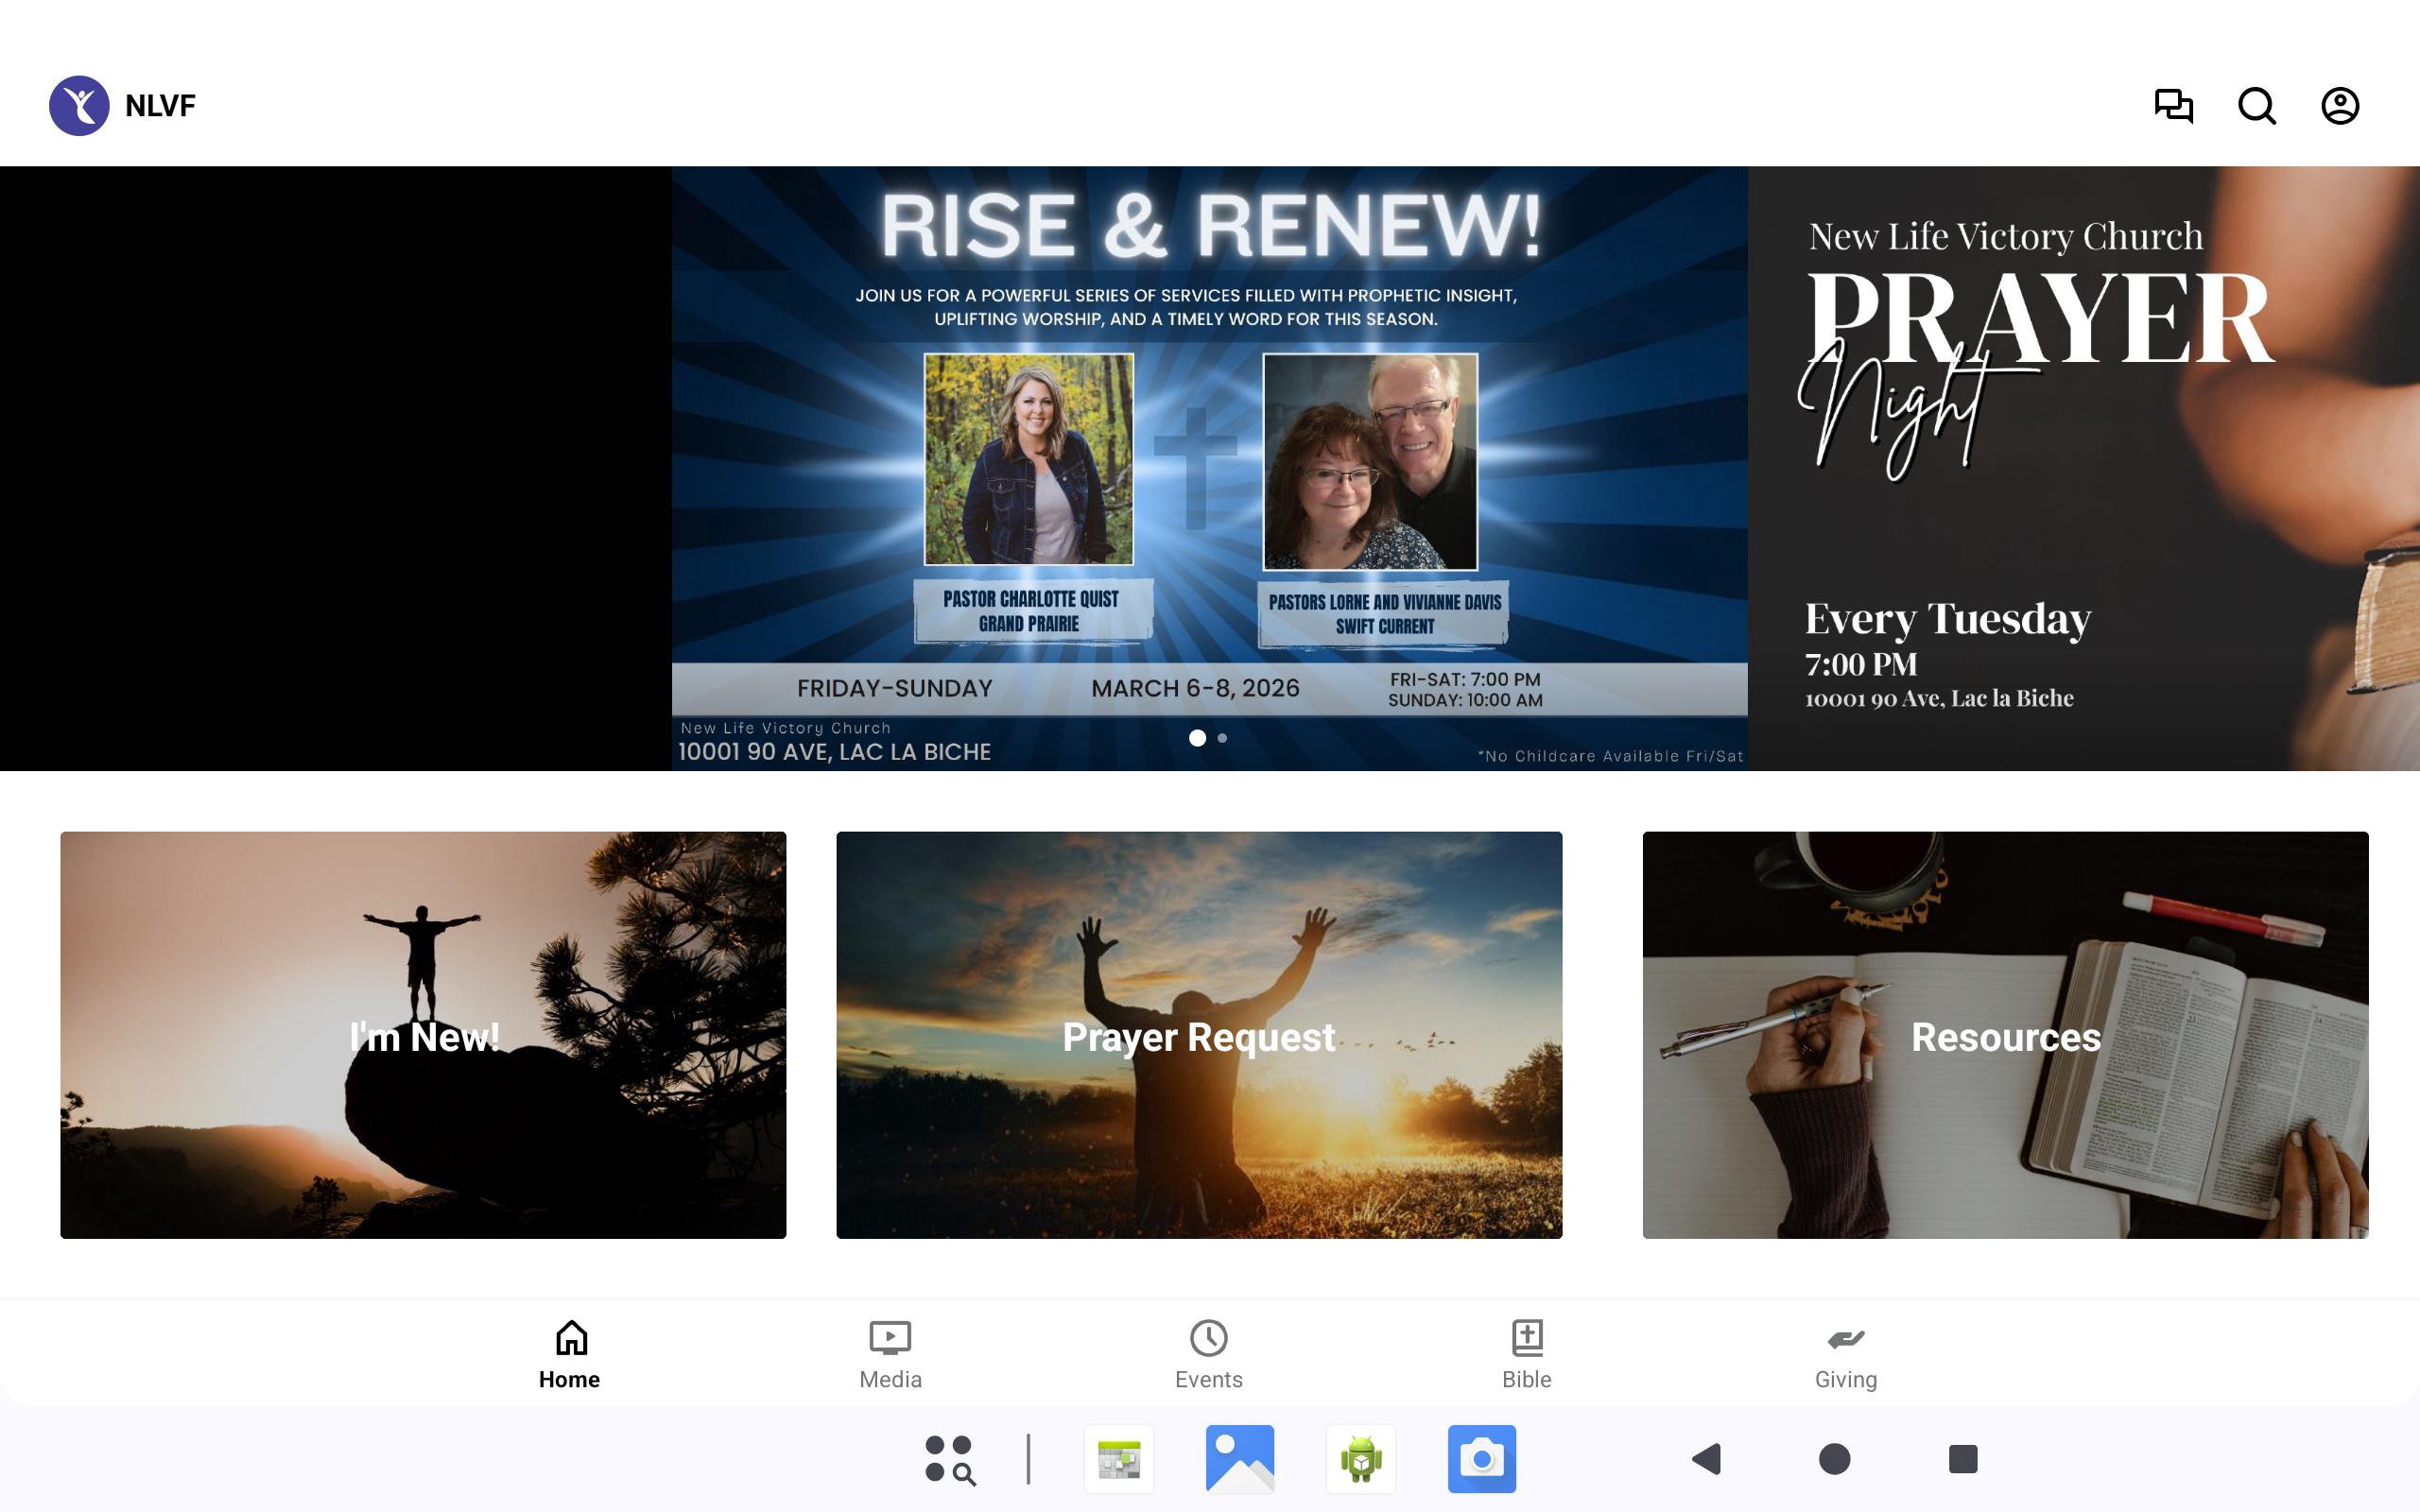Open the I'm New! card

tap(423, 1035)
